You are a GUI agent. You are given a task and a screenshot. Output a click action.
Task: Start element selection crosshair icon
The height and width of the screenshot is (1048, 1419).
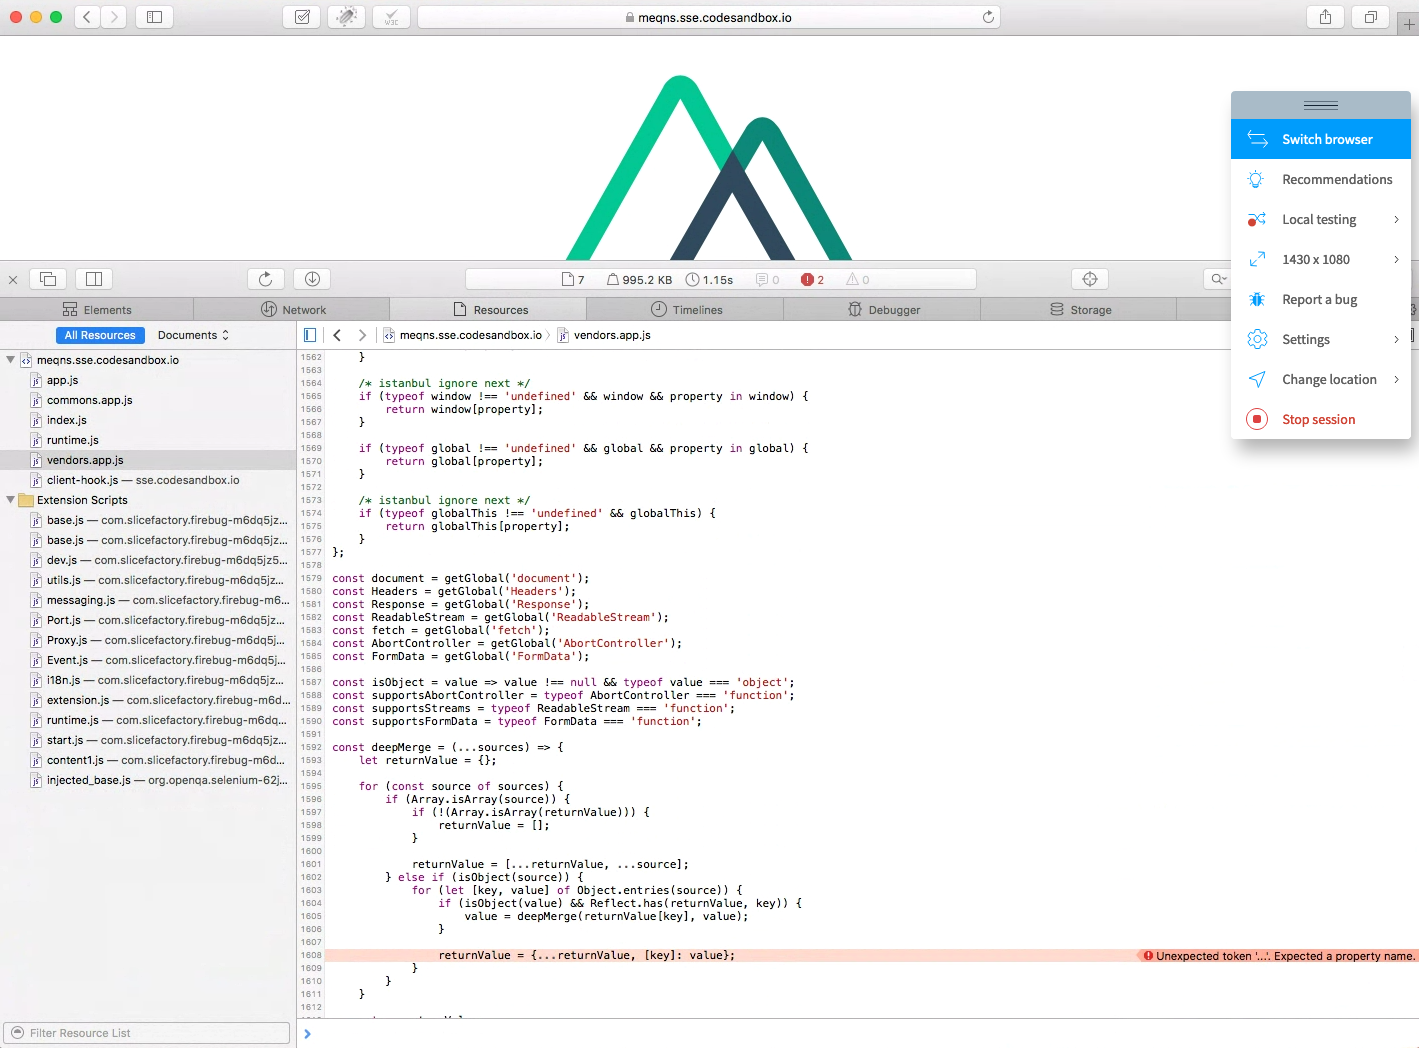pyautogui.click(x=1090, y=279)
